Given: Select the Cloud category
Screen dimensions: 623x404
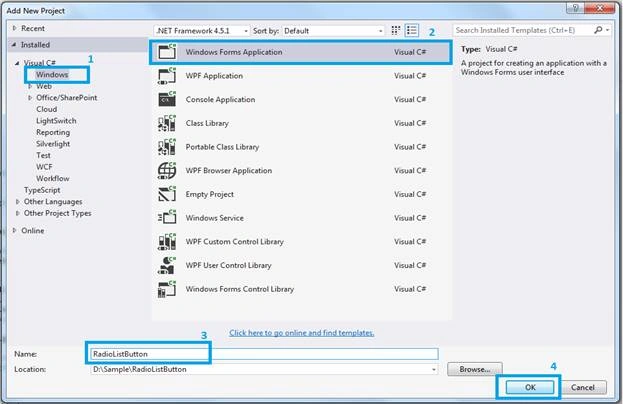Looking at the screenshot, I should (x=46, y=109).
